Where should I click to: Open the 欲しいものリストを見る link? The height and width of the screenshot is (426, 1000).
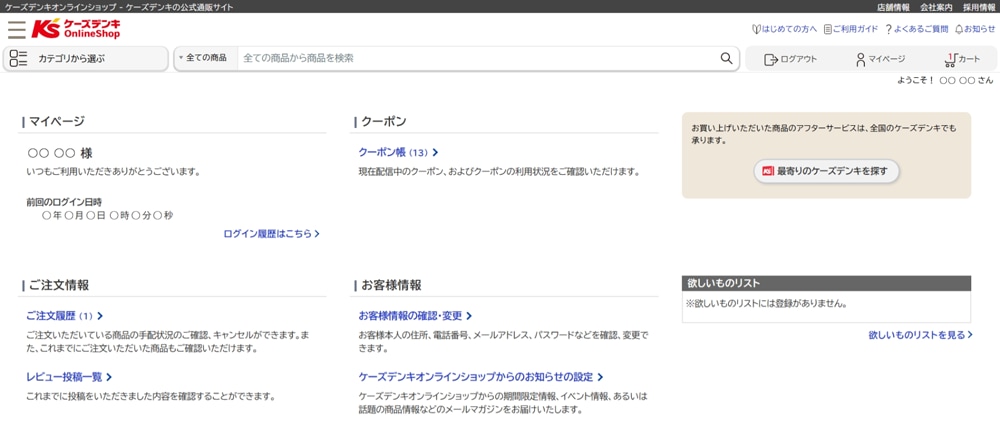click(917, 335)
